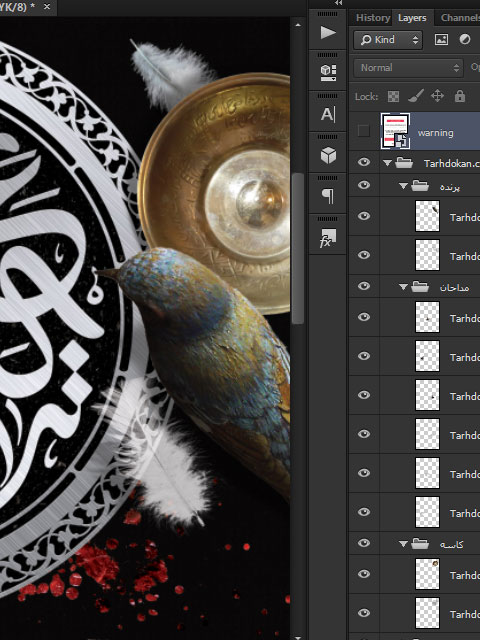This screenshot has height=640, width=480.
Task: Collapse the پرنده group
Action: pyautogui.click(x=403, y=186)
